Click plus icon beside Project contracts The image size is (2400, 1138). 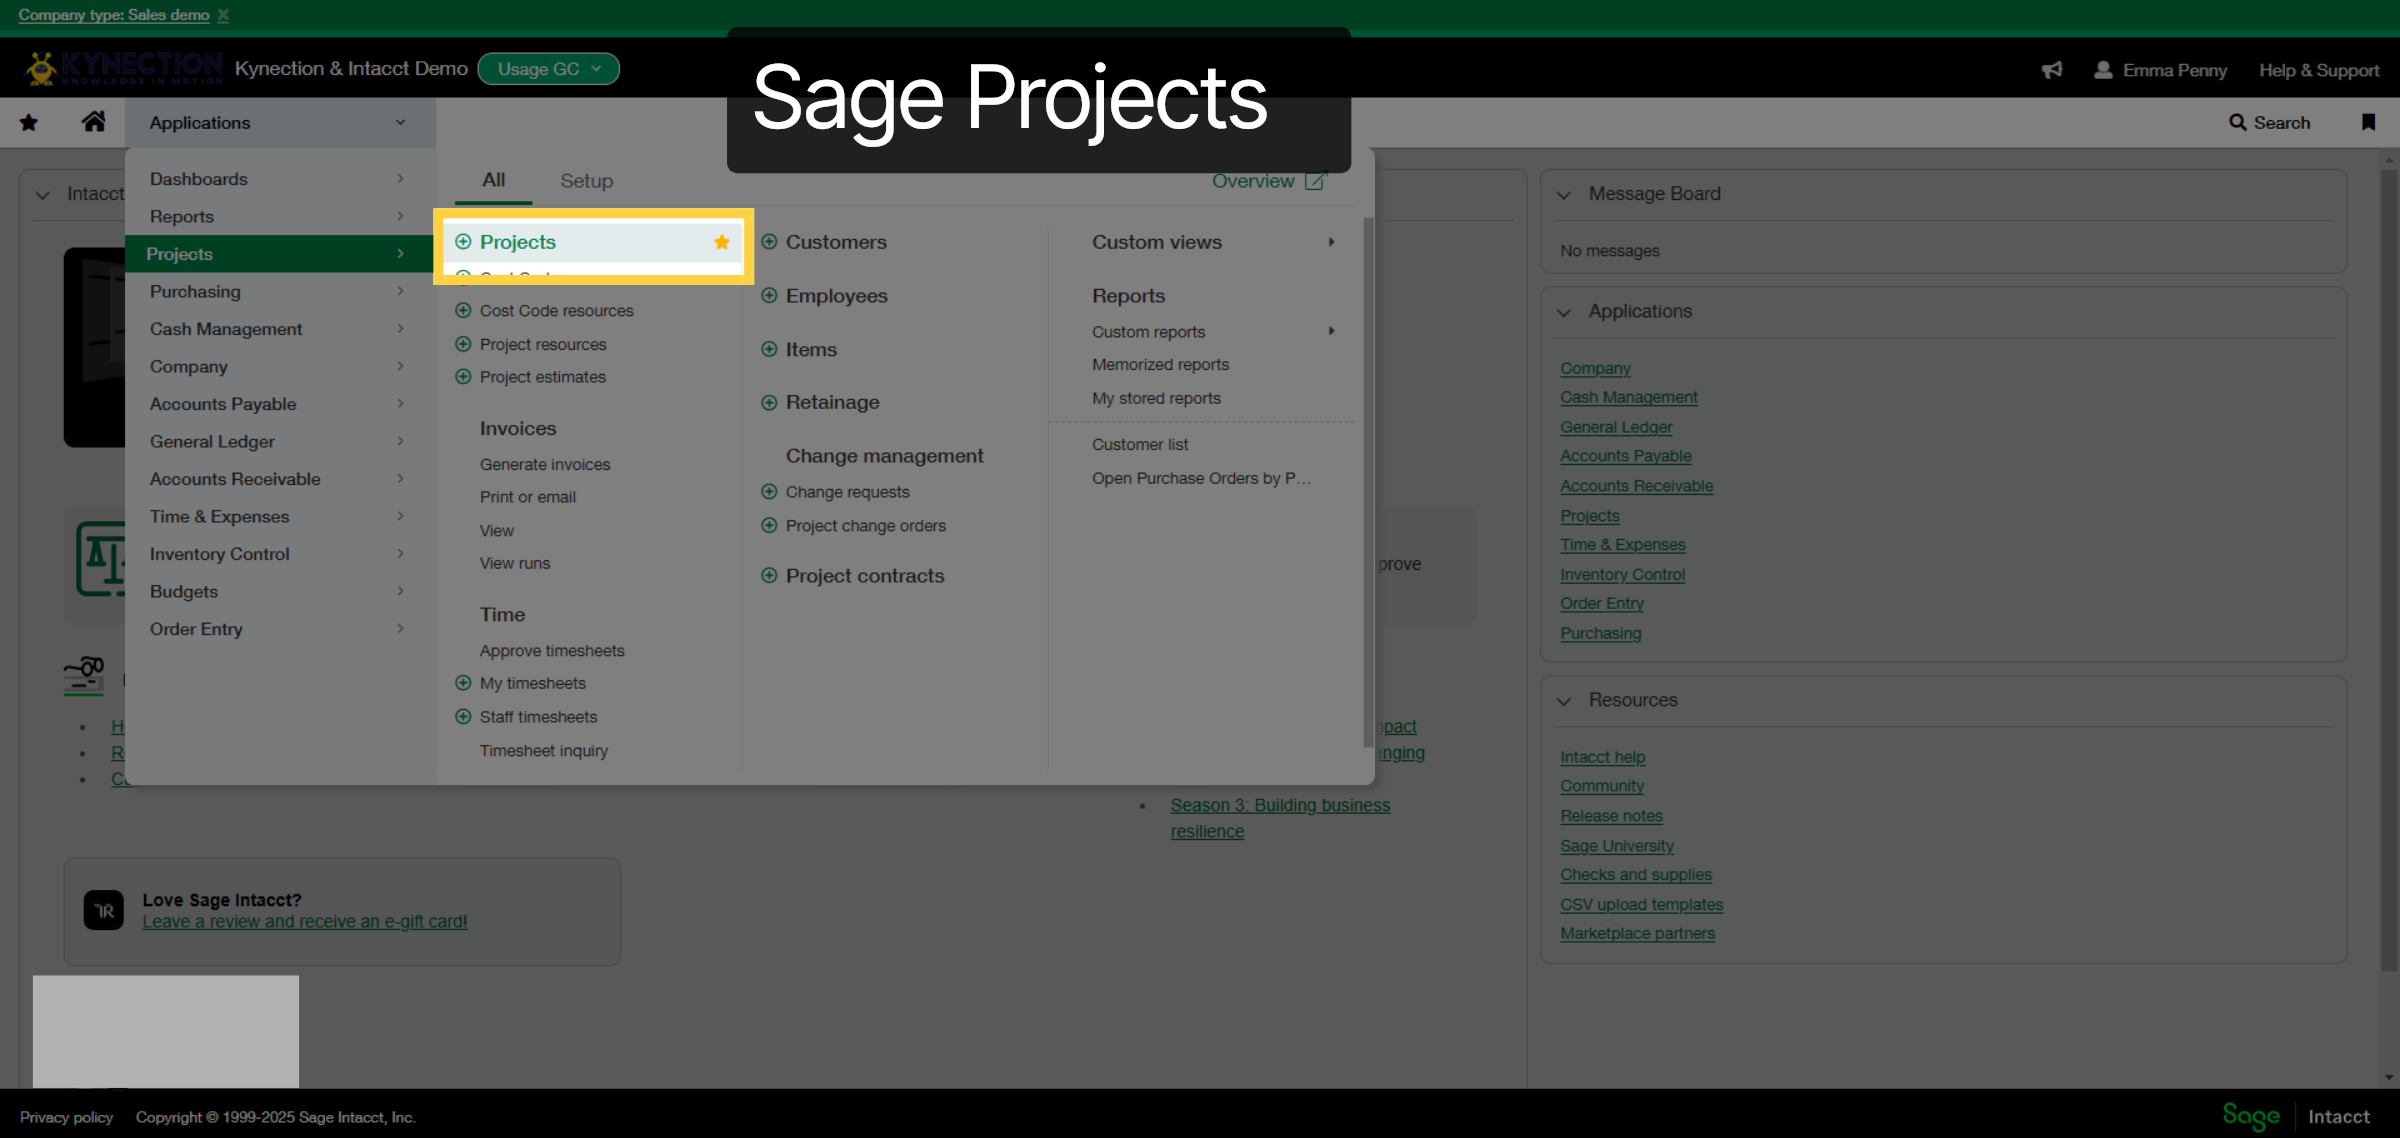tap(769, 575)
